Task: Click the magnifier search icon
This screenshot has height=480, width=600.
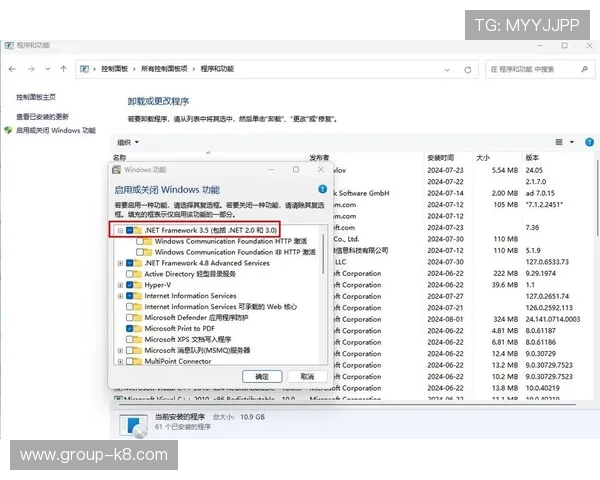Action: [x=584, y=69]
